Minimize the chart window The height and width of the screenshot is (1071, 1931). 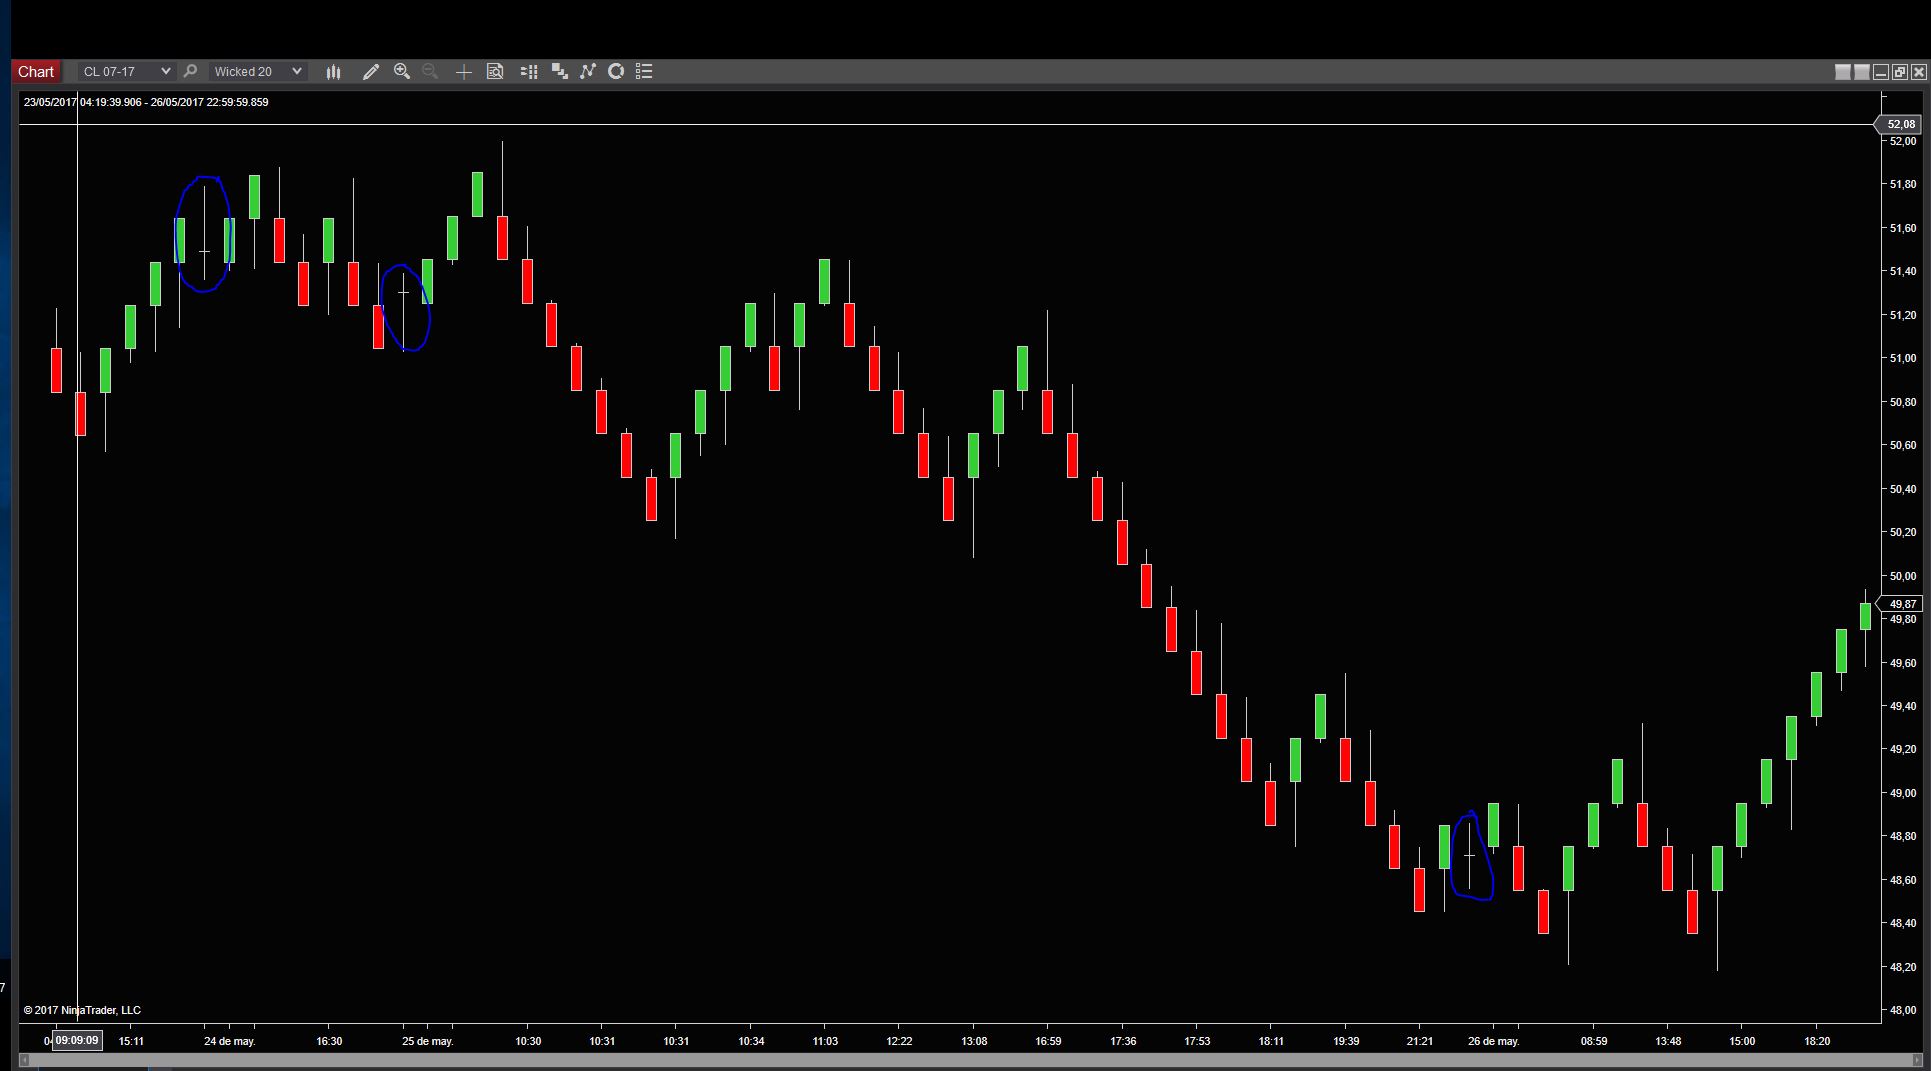(x=1880, y=72)
